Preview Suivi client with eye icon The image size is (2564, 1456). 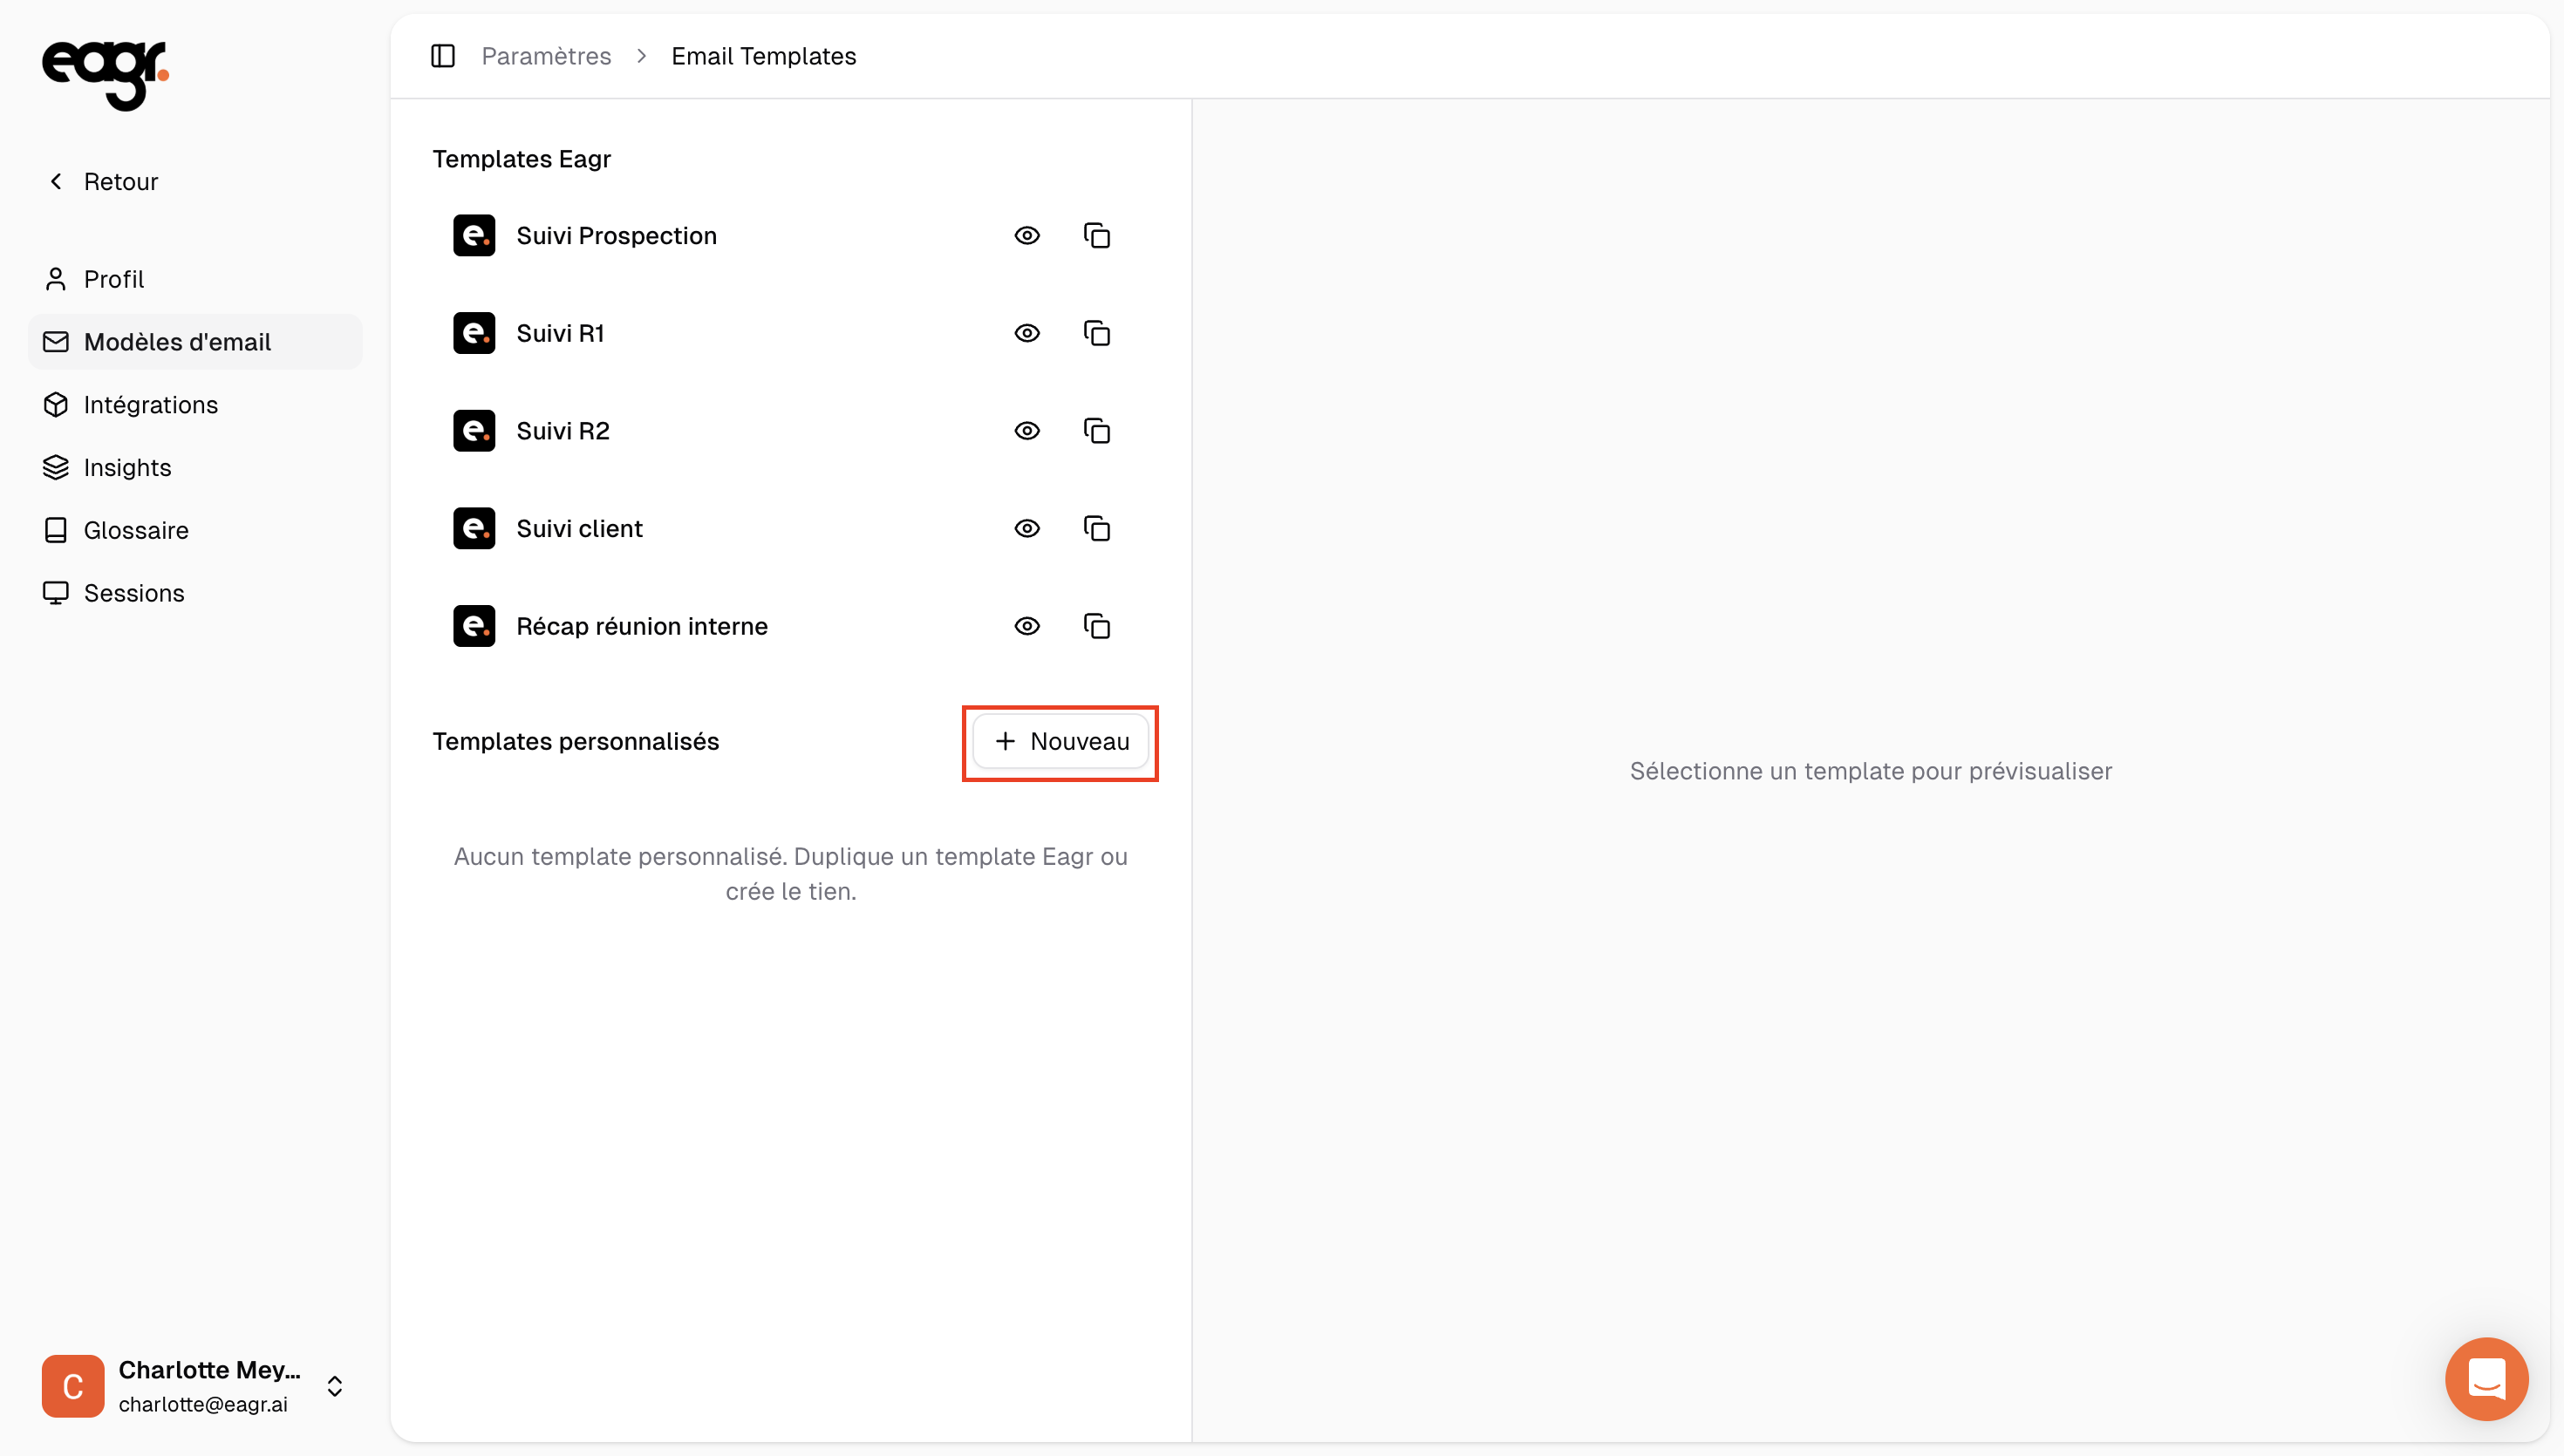[1027, 529]
